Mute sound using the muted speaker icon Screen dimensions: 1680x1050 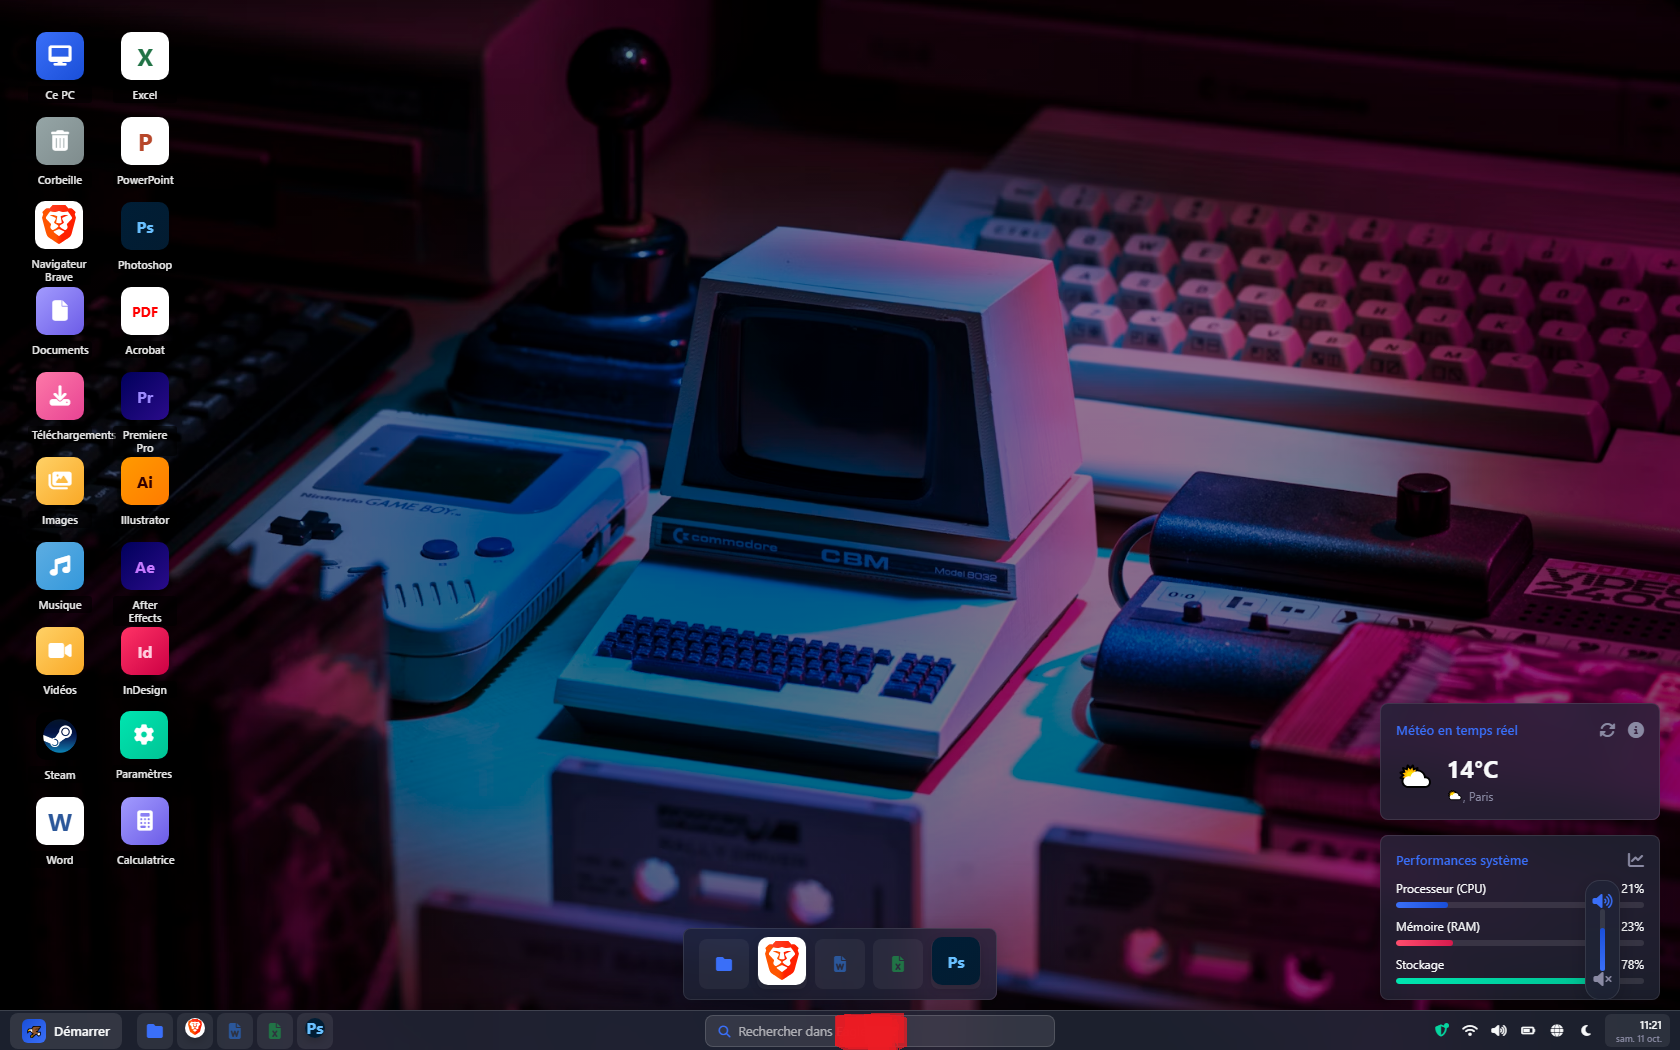[1602, 979]
